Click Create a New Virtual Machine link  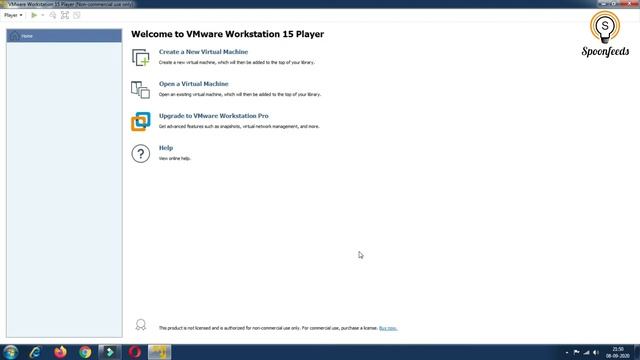(x=203, y=52)
